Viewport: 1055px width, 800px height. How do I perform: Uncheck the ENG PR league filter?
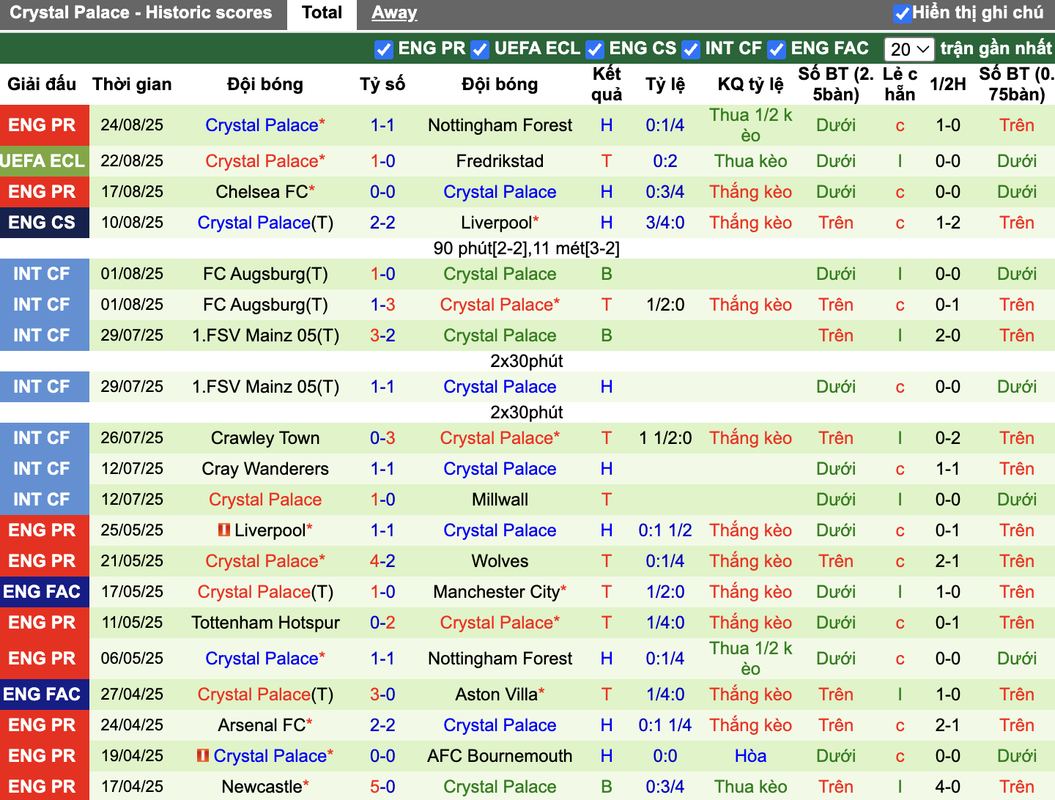click(384, 49)
